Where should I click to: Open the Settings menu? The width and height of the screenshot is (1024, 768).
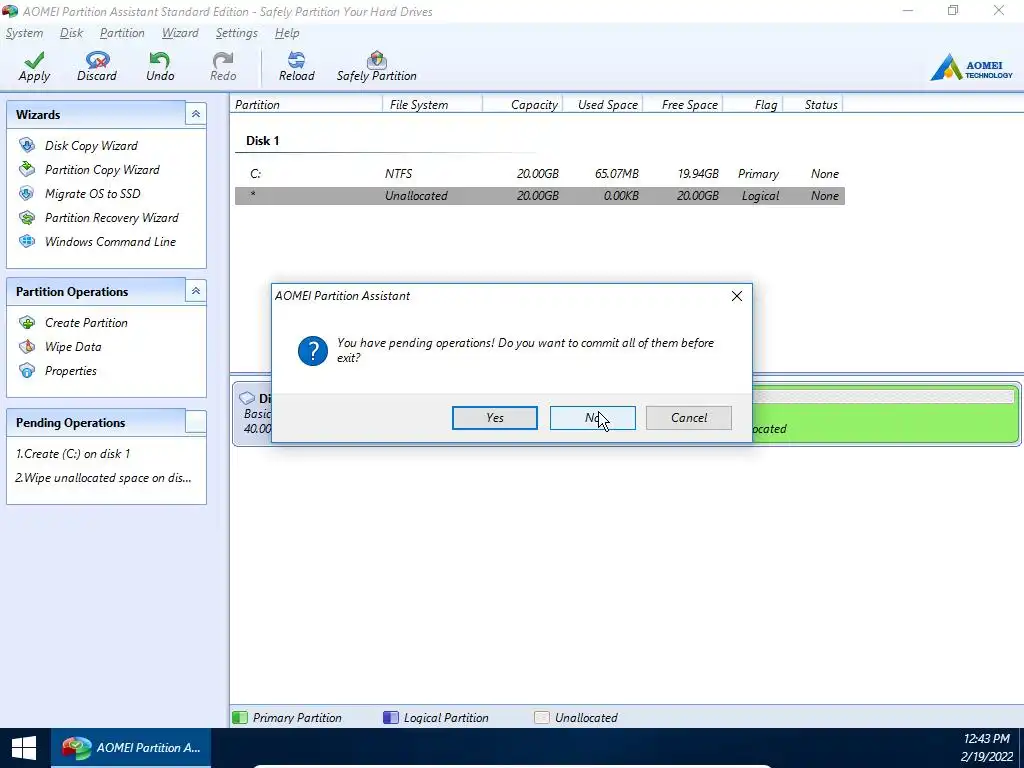click(x=236, y=33)
